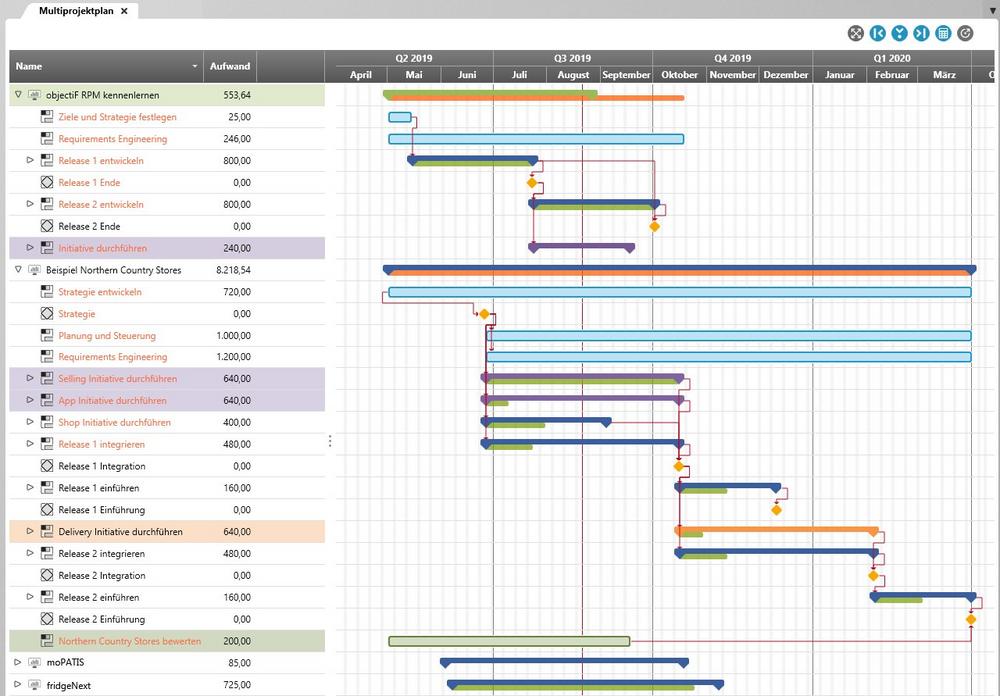1000x696 pixels.
Task: Click the task icon beside Ziele und Strategie festlegen
Action: coord(46,117)
